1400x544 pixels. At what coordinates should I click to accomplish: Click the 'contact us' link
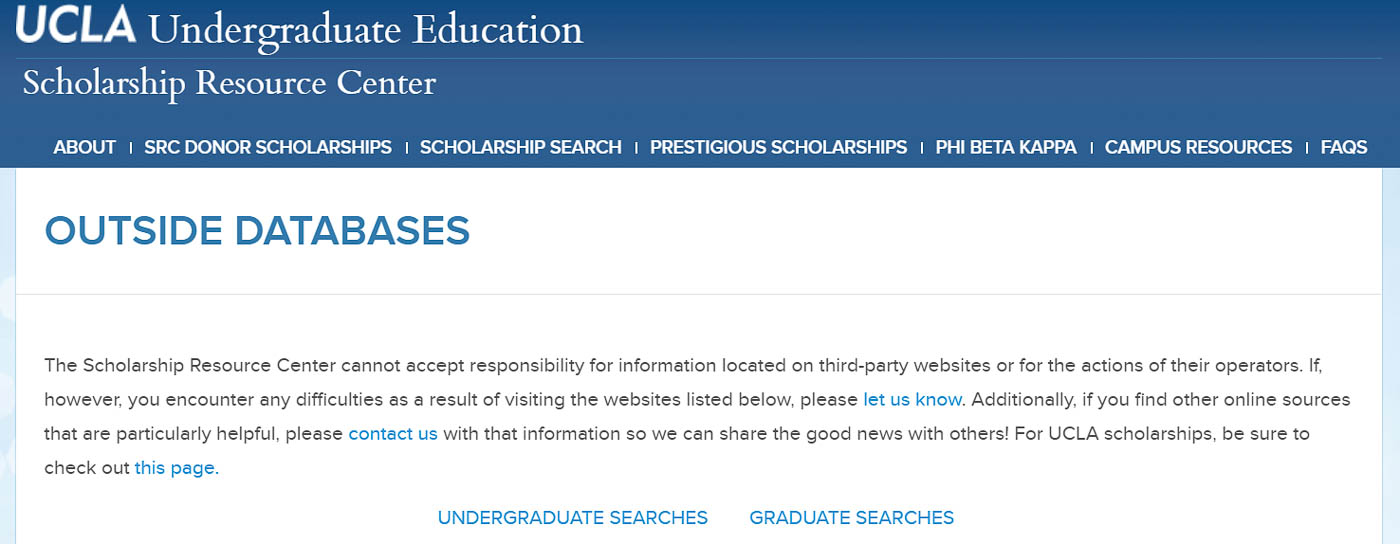pyautogui.click(x=393, y=434)
